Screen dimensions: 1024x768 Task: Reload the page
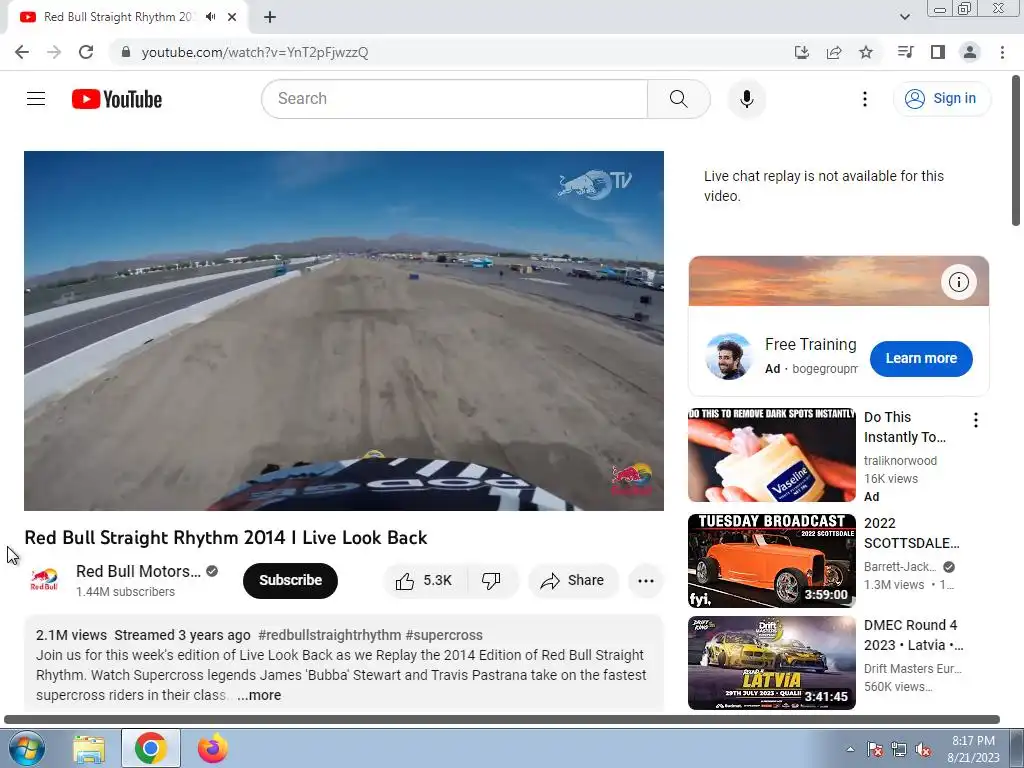click(86, 52)
